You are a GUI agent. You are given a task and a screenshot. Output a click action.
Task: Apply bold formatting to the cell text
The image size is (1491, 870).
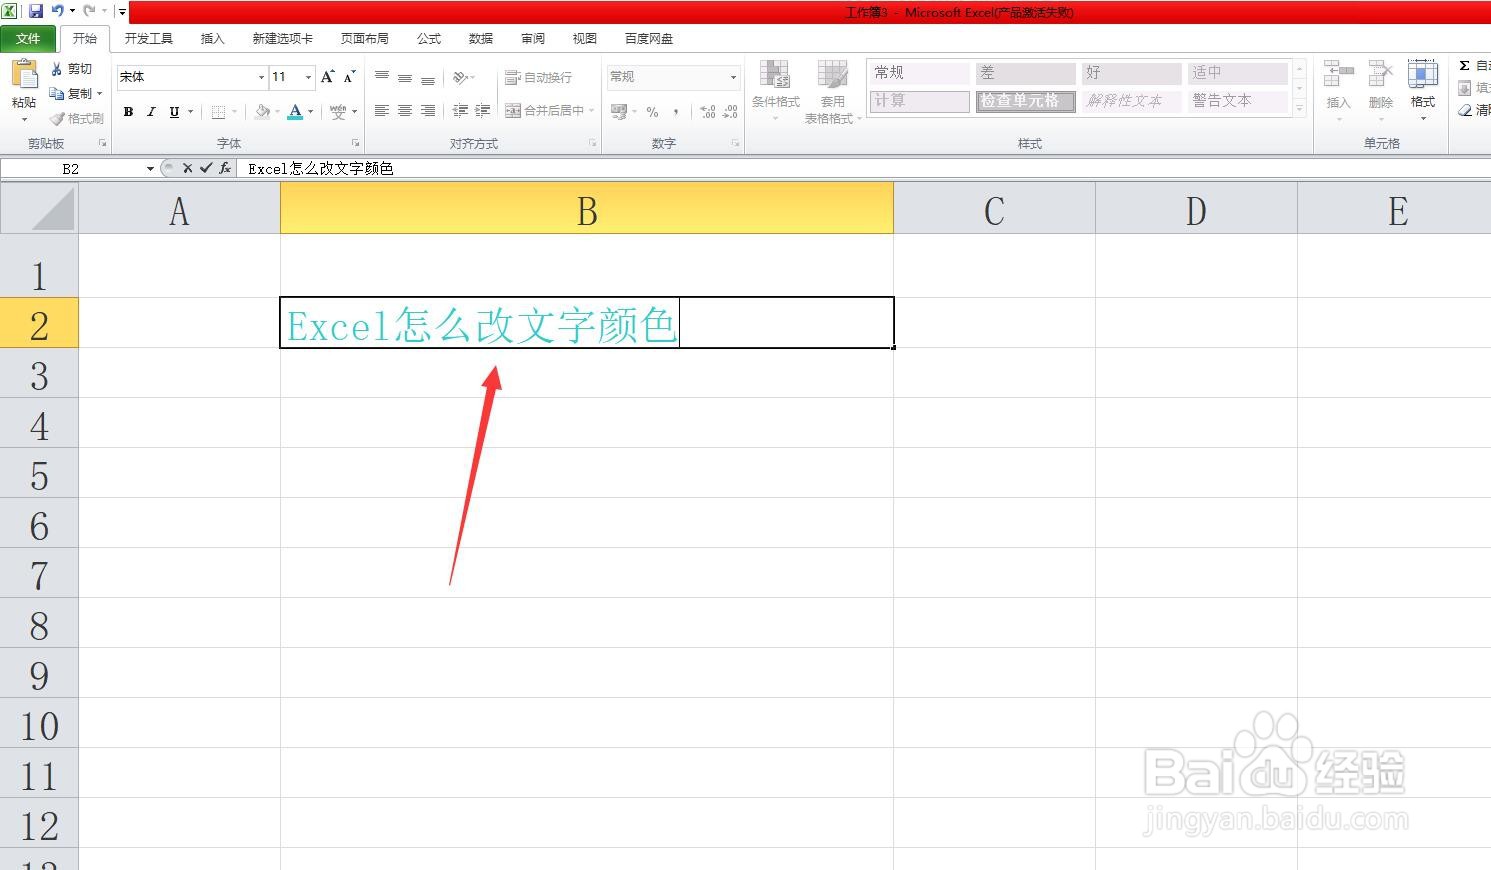click(128, 111)
